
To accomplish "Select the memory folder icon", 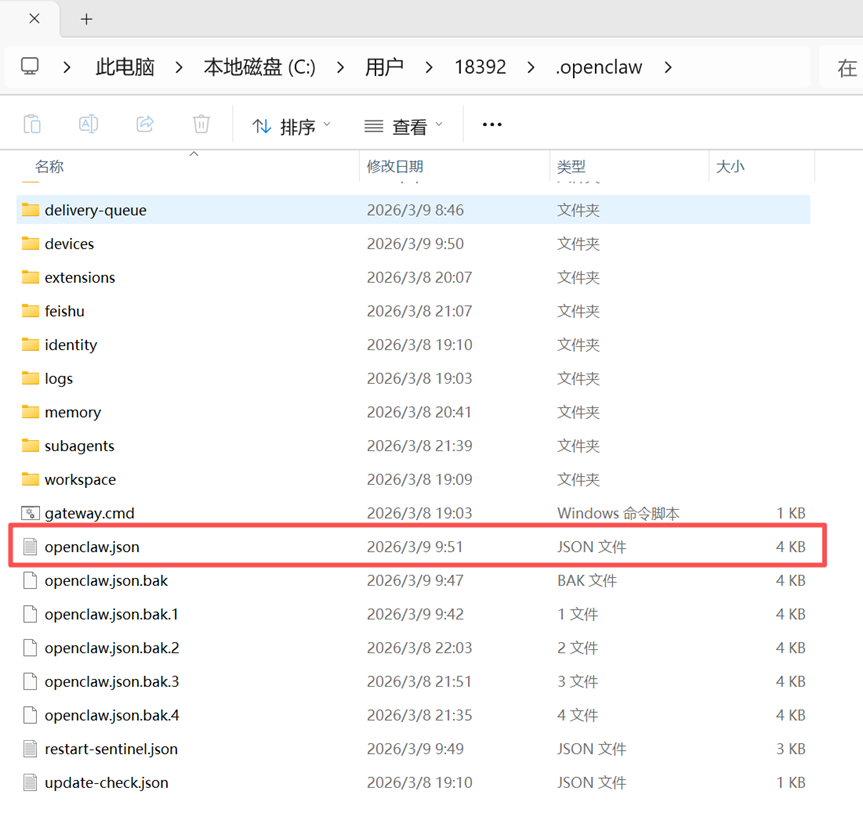I will pos(30,412).
